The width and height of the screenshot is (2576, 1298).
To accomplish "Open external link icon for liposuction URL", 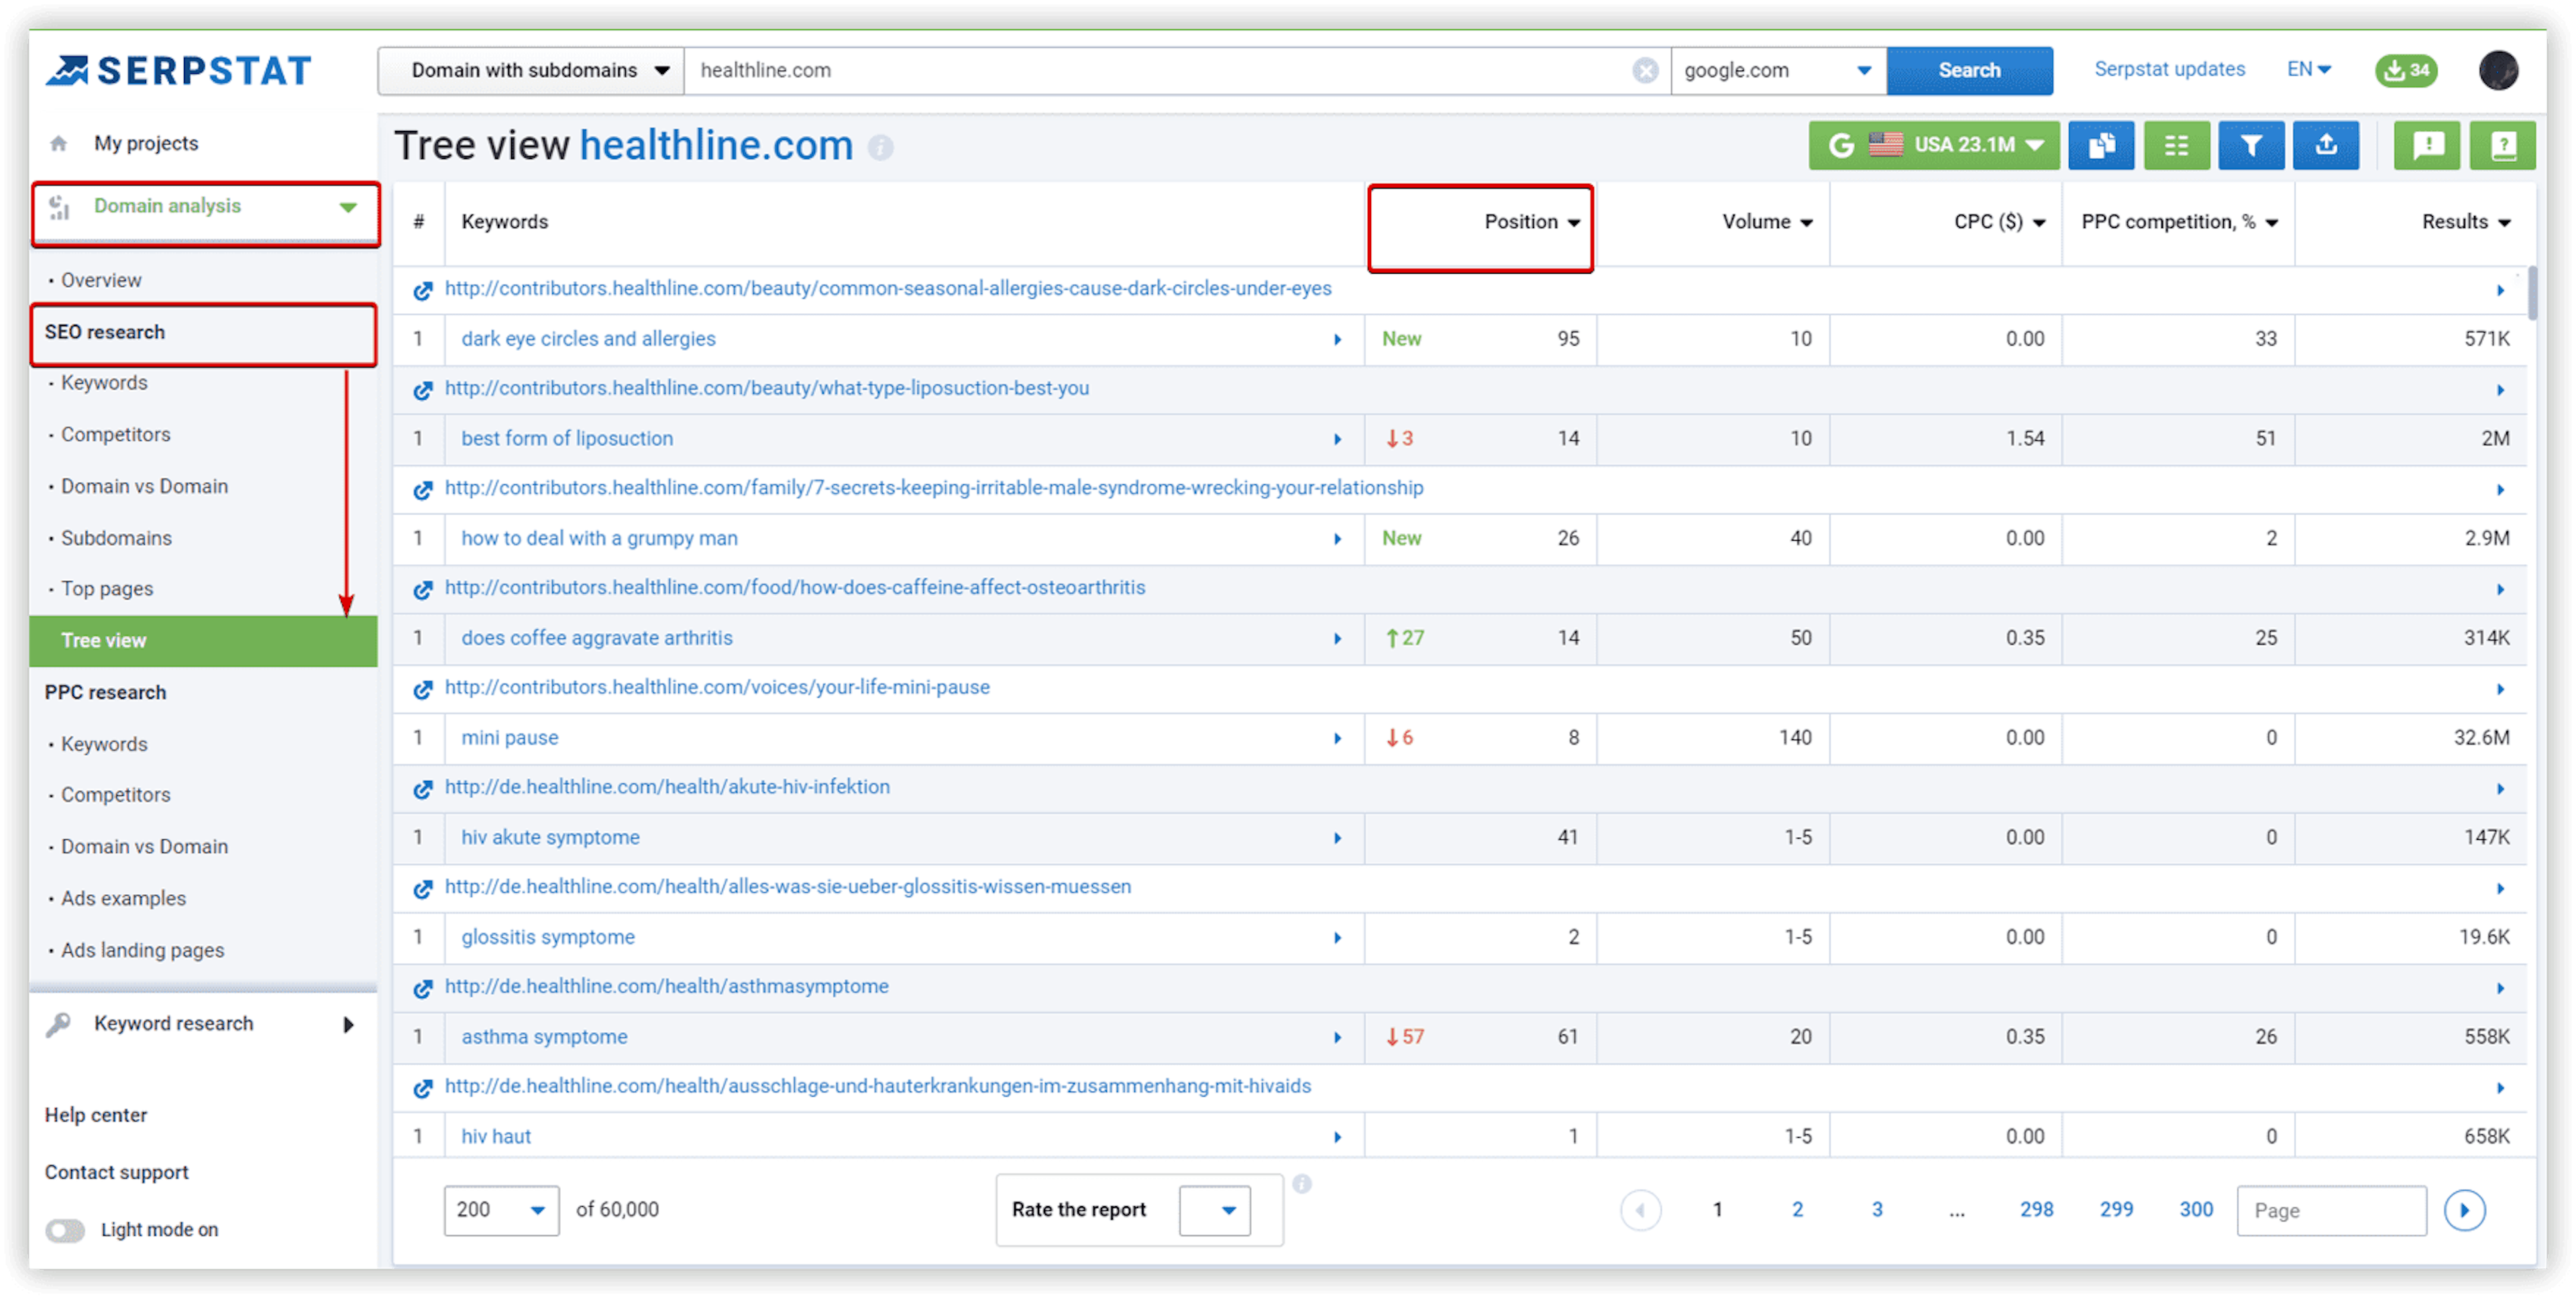I will [x=423, y=390].
